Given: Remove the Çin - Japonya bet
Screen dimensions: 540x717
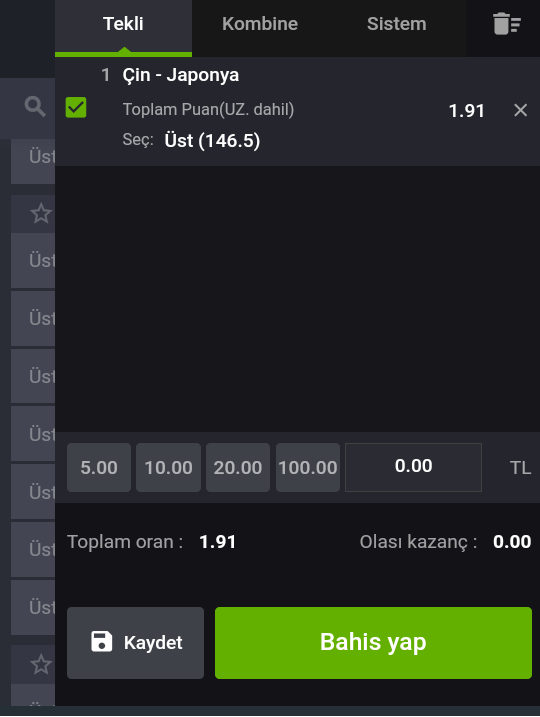Looking at the screenshot, I should [x=520, y=110].
